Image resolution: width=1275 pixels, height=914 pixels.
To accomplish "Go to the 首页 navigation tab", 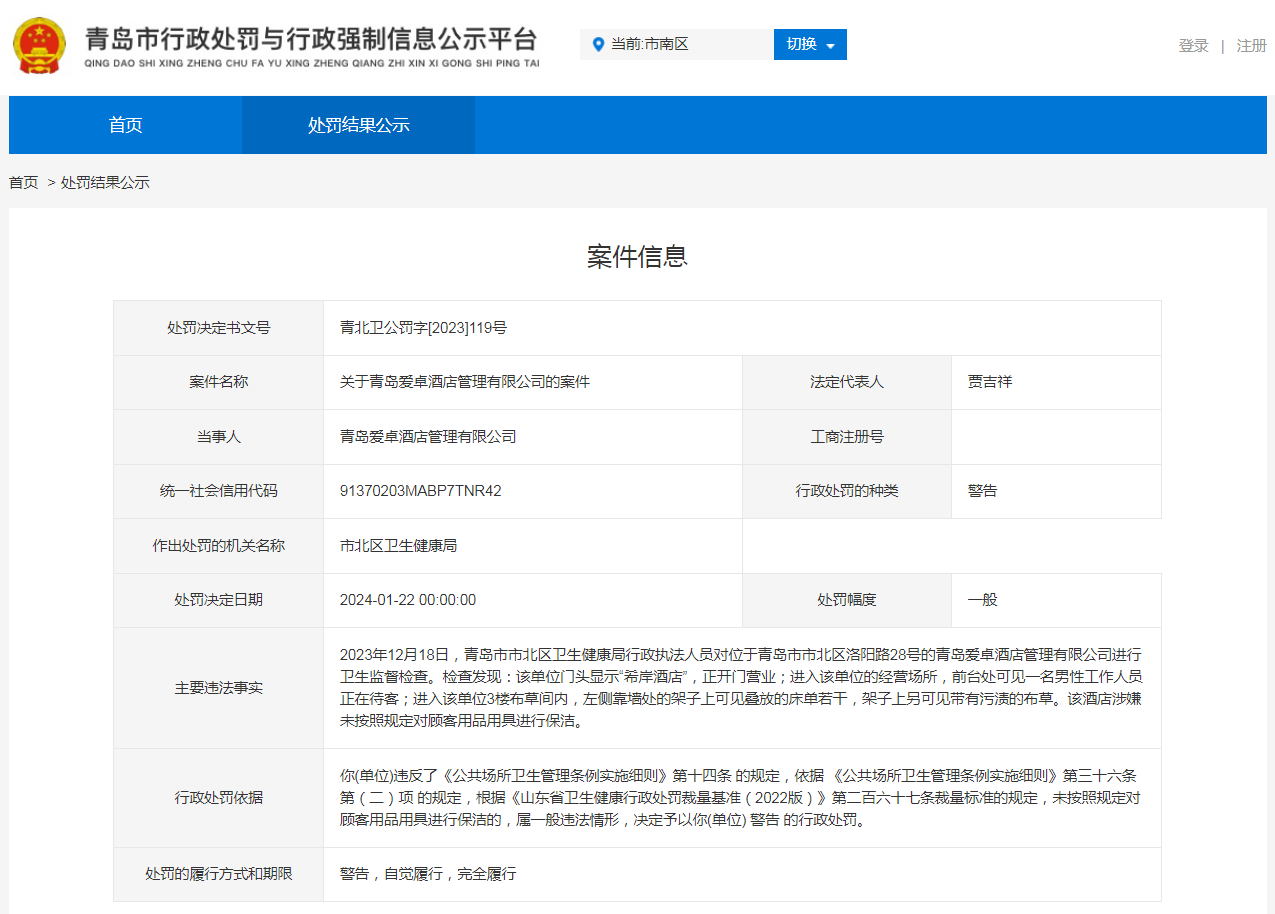I will pyautogui.click(x=126, y=125).
